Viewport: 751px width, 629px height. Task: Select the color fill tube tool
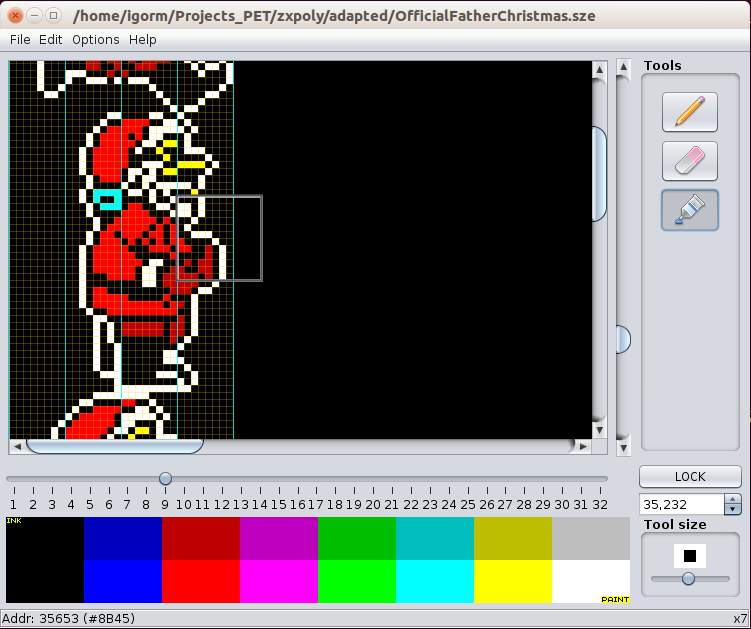pyautogui.click(x=690, y=210)
